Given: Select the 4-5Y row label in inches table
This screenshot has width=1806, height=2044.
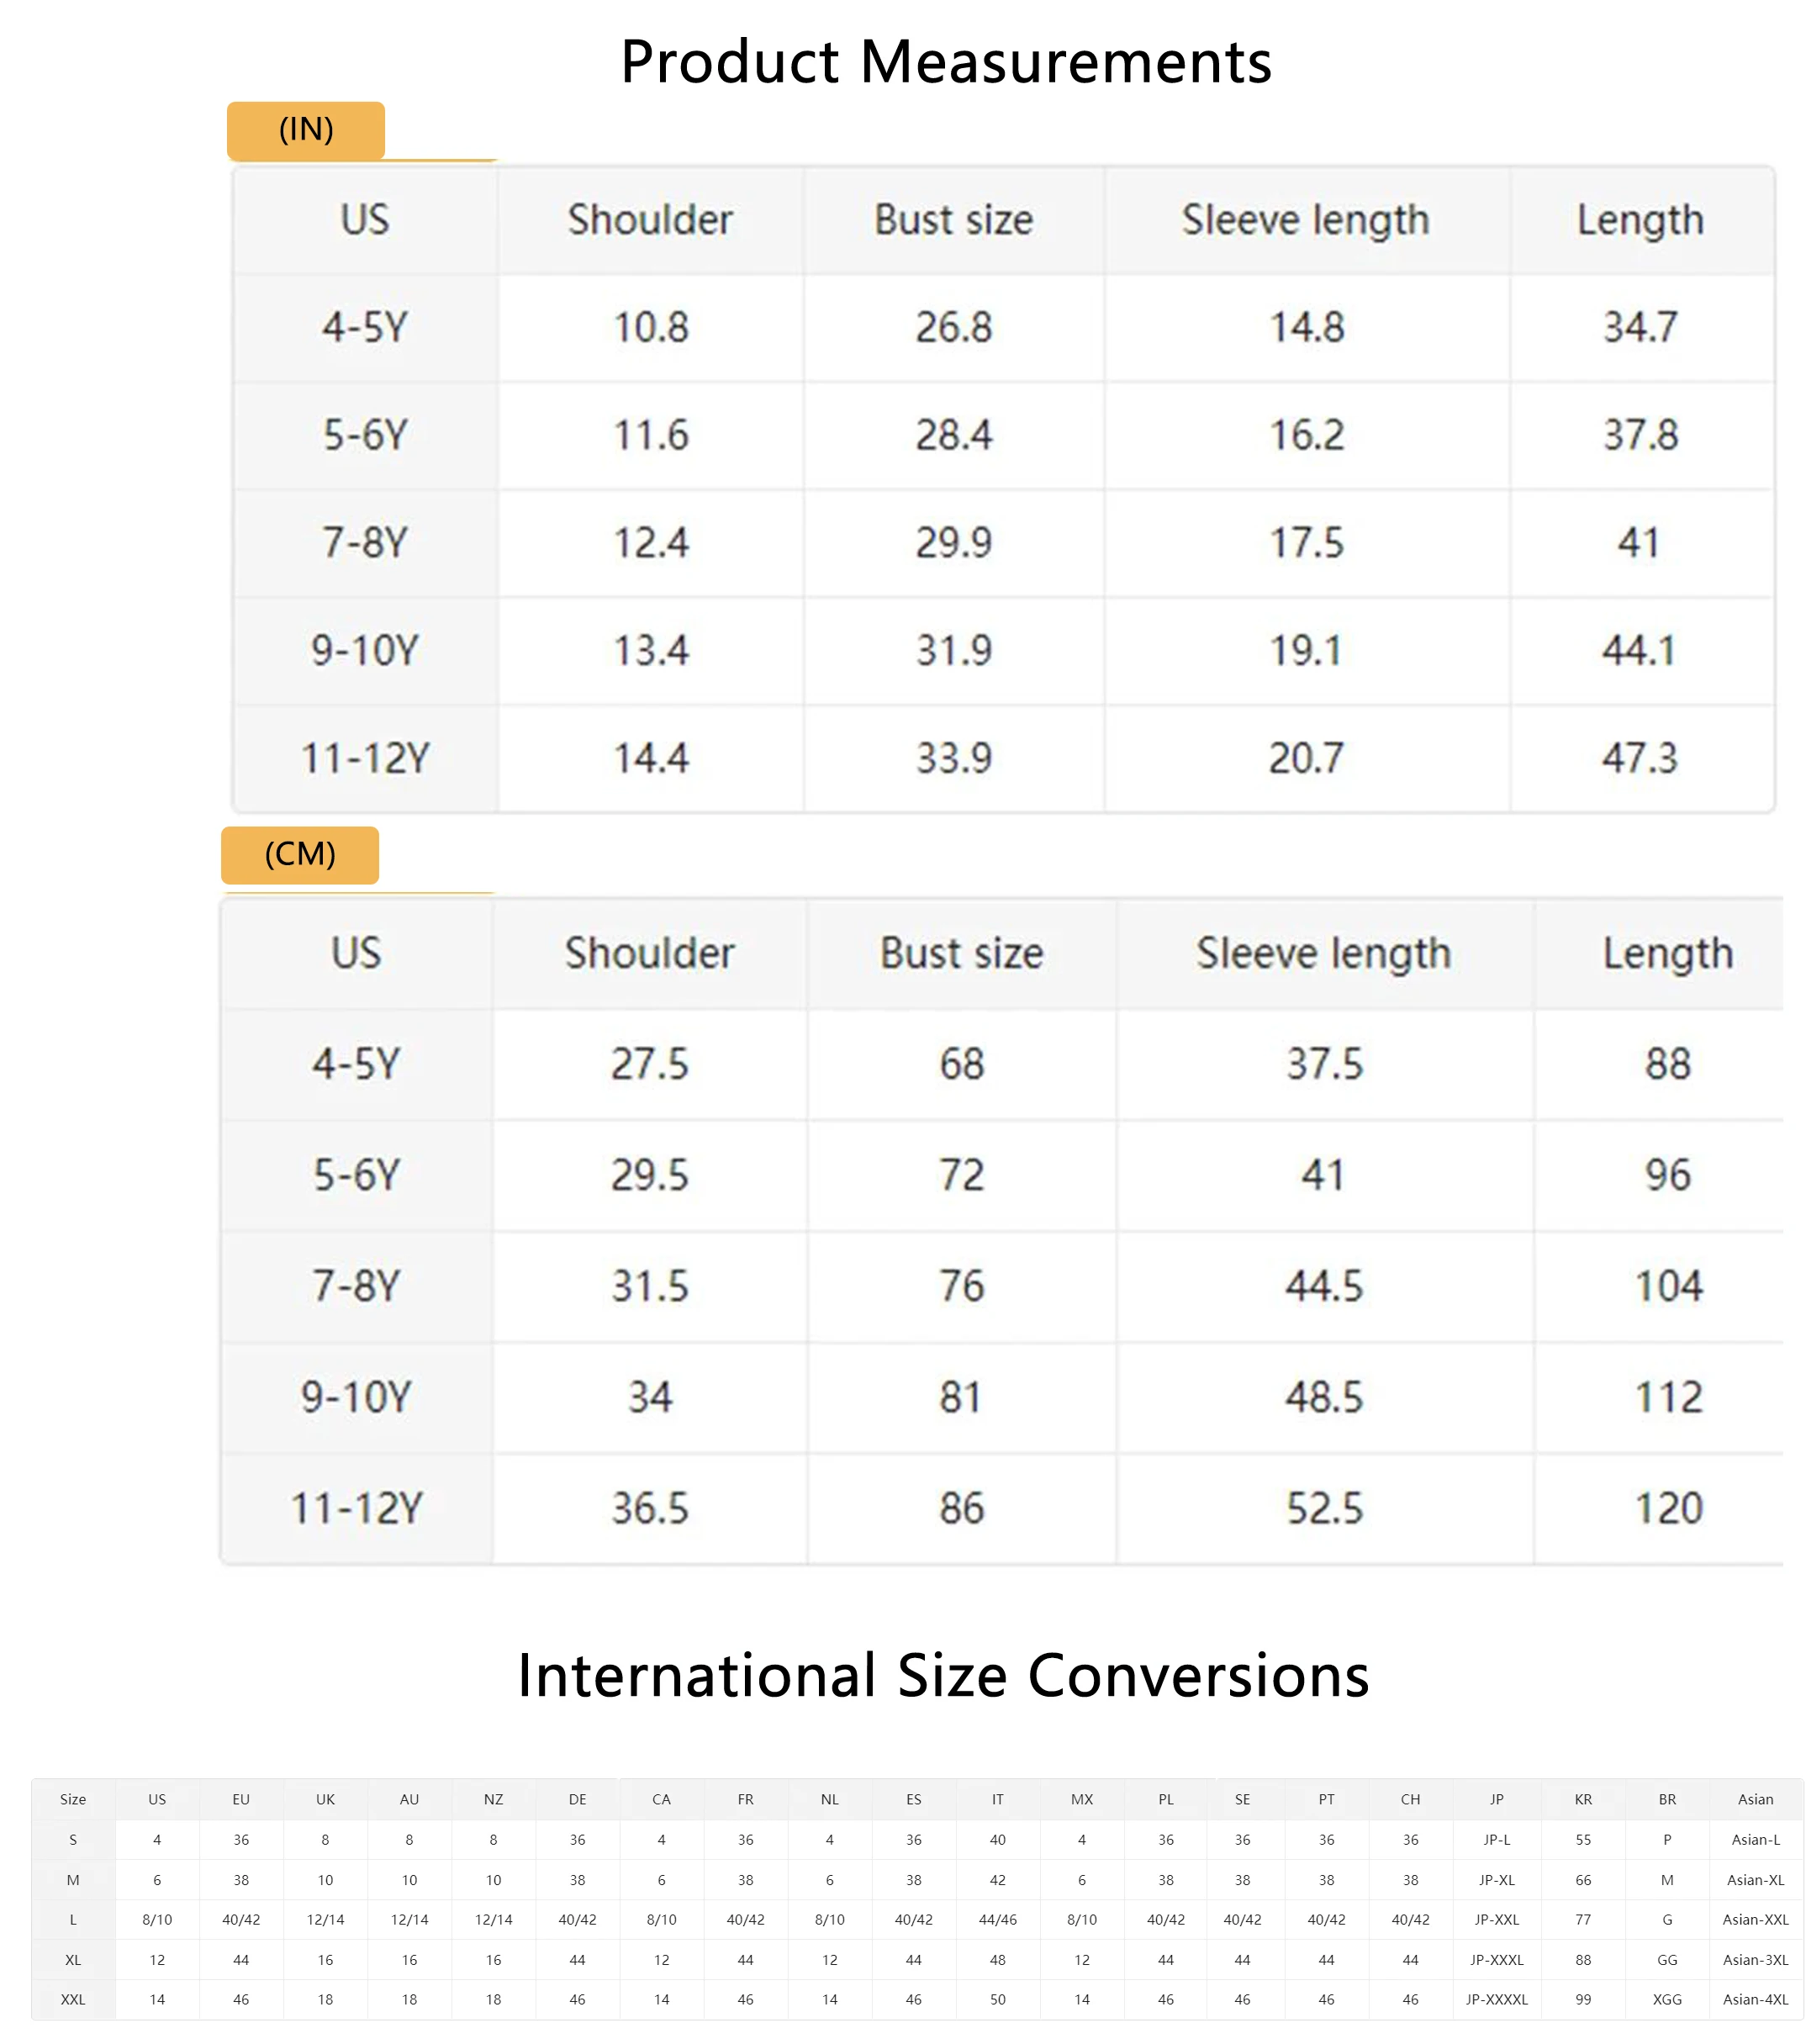Looking at the screenshot, I should pyautogui.click(x=365, y=328).
